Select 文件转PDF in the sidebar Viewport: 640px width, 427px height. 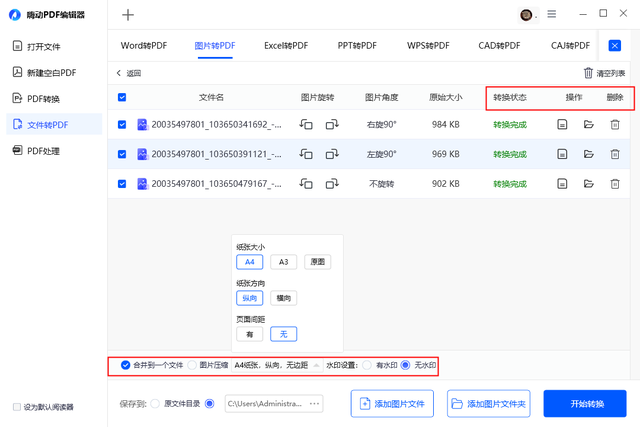pyautogui.click(x=54, y=125)
